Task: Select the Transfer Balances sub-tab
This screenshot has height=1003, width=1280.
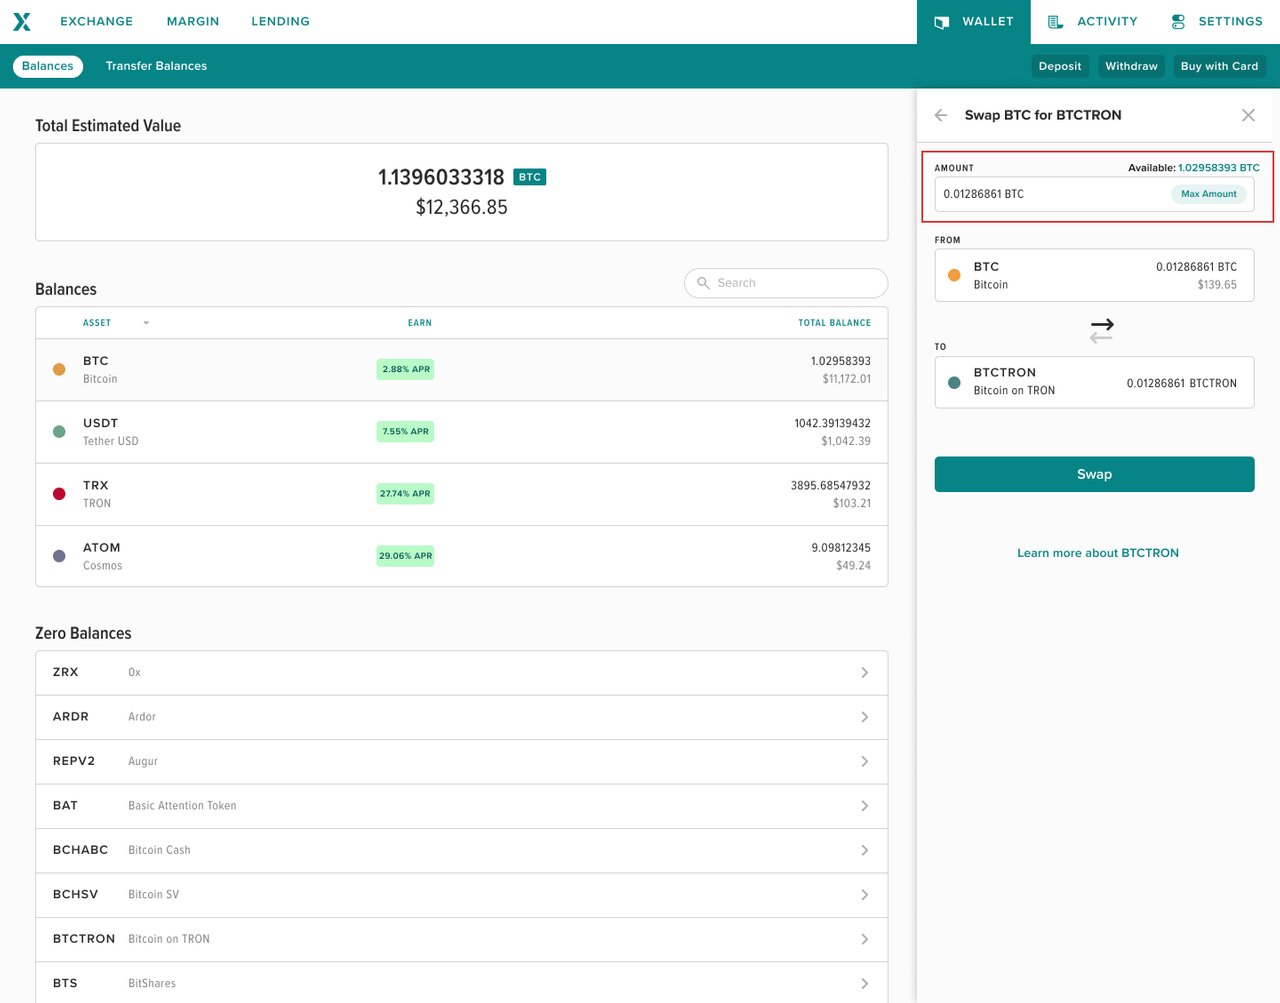Action: pos(156,66)
